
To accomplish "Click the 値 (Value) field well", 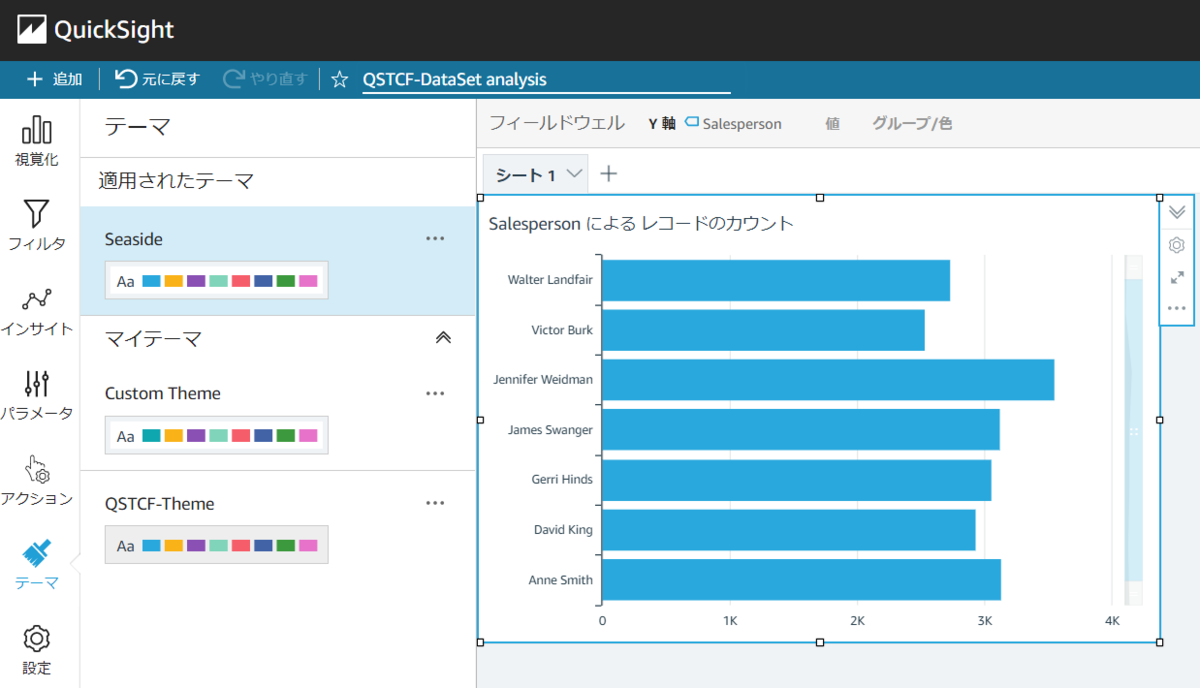I will pos(832,124).
